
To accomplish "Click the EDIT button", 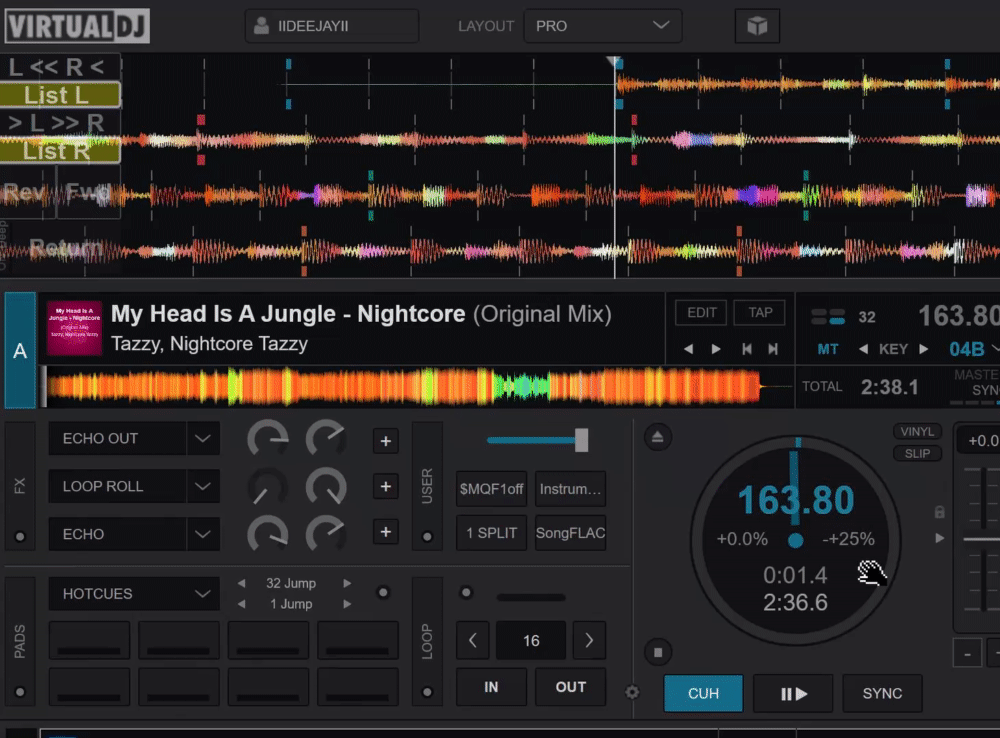I will [x=702, y=313].
